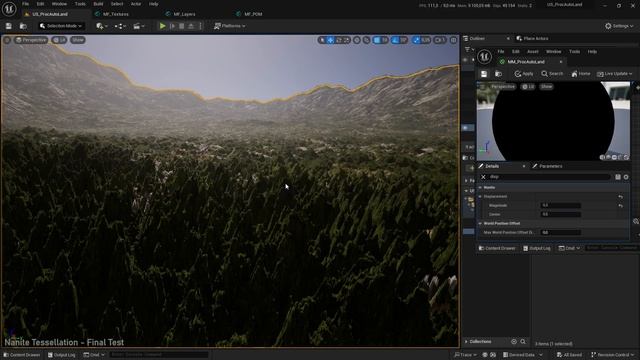Collapse the World Position Offset section
Viewport: 640px width, 360px height.
(480, 223)
